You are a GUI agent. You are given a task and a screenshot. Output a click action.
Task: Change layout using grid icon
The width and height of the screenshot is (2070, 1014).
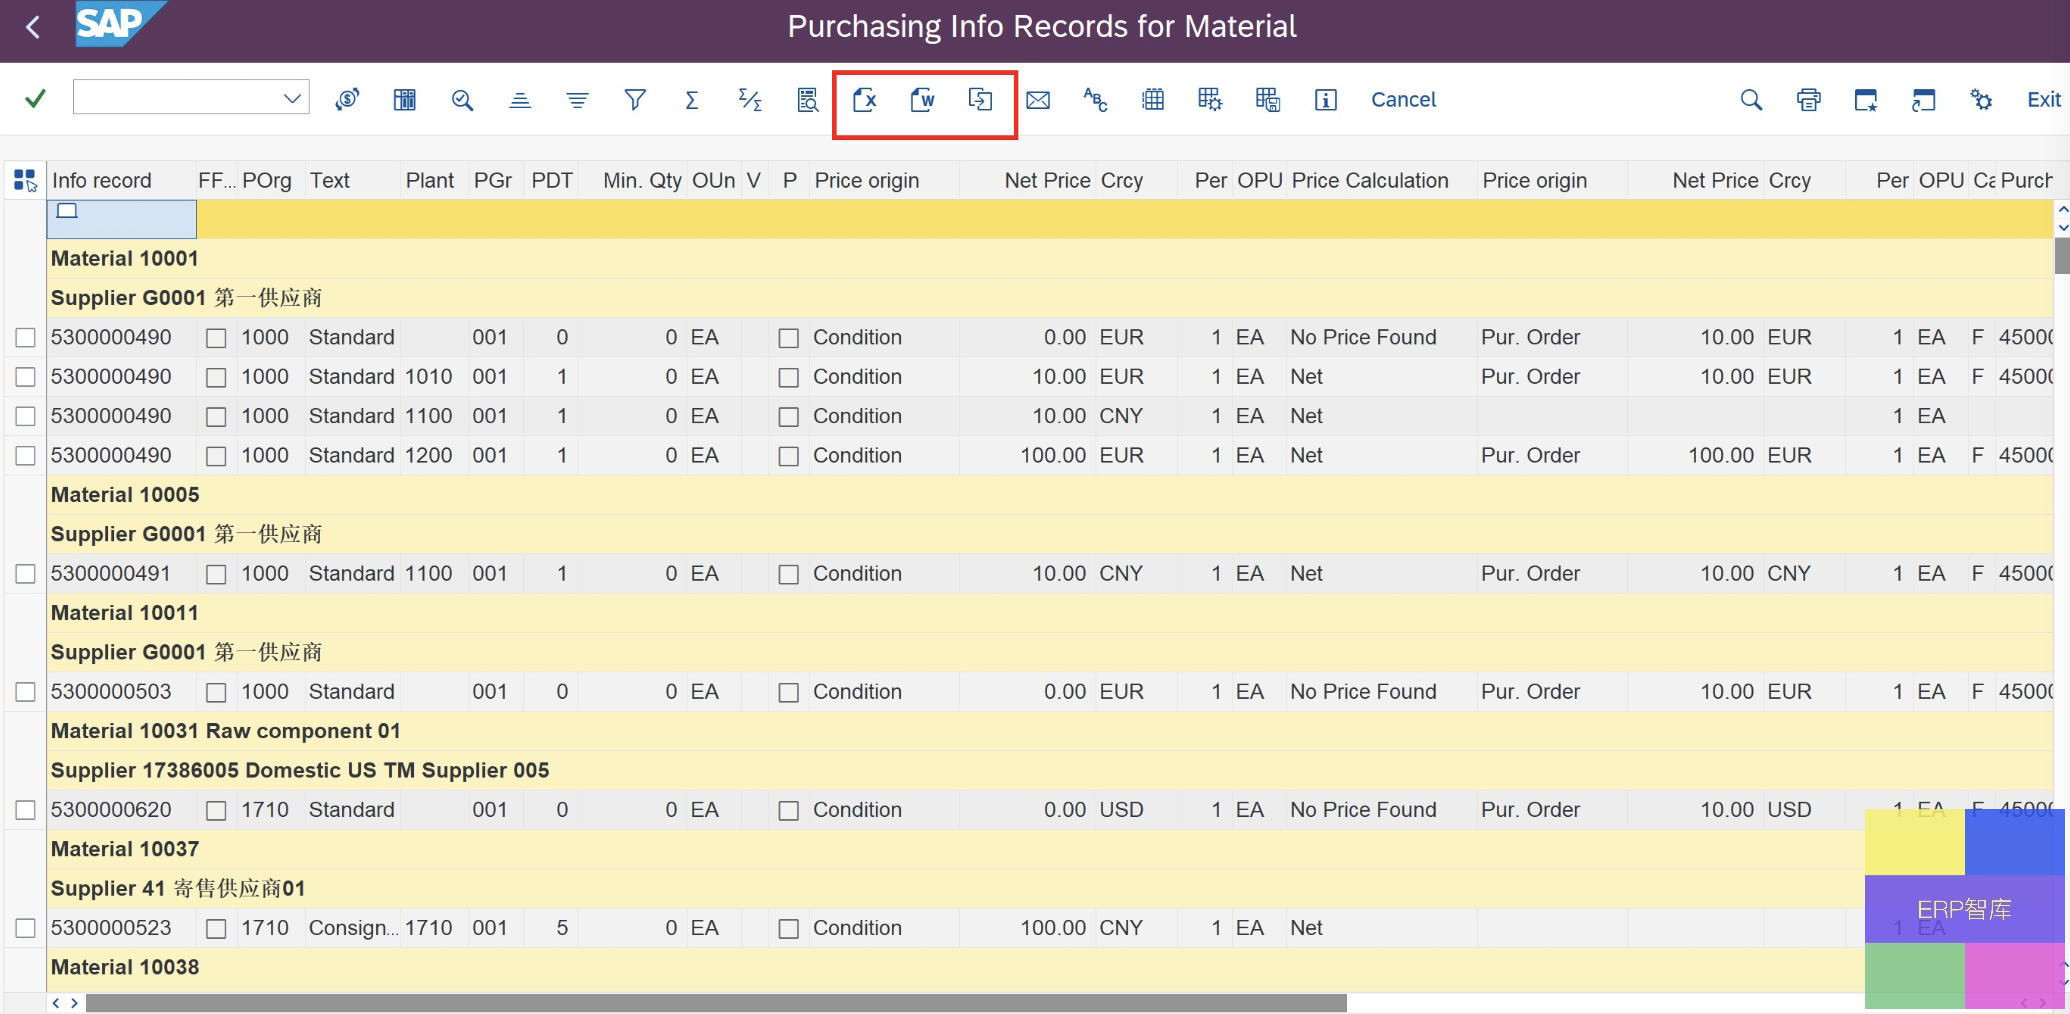(1153, 99)
